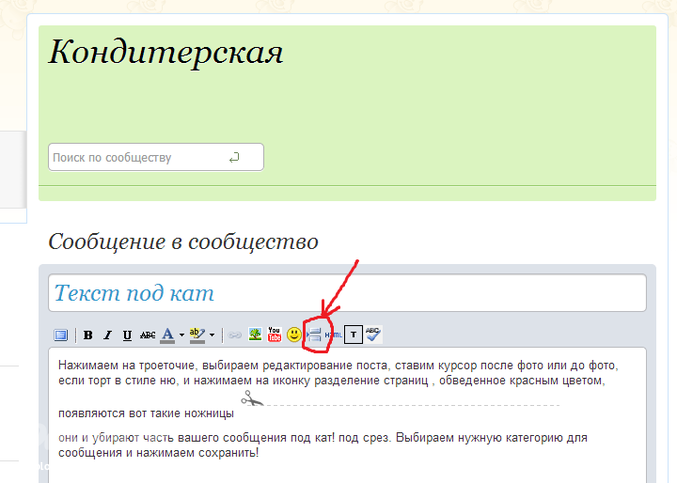The width and height of the screenshot is (677, 483).
Task: Click the community search field
Action: [135, 157]
